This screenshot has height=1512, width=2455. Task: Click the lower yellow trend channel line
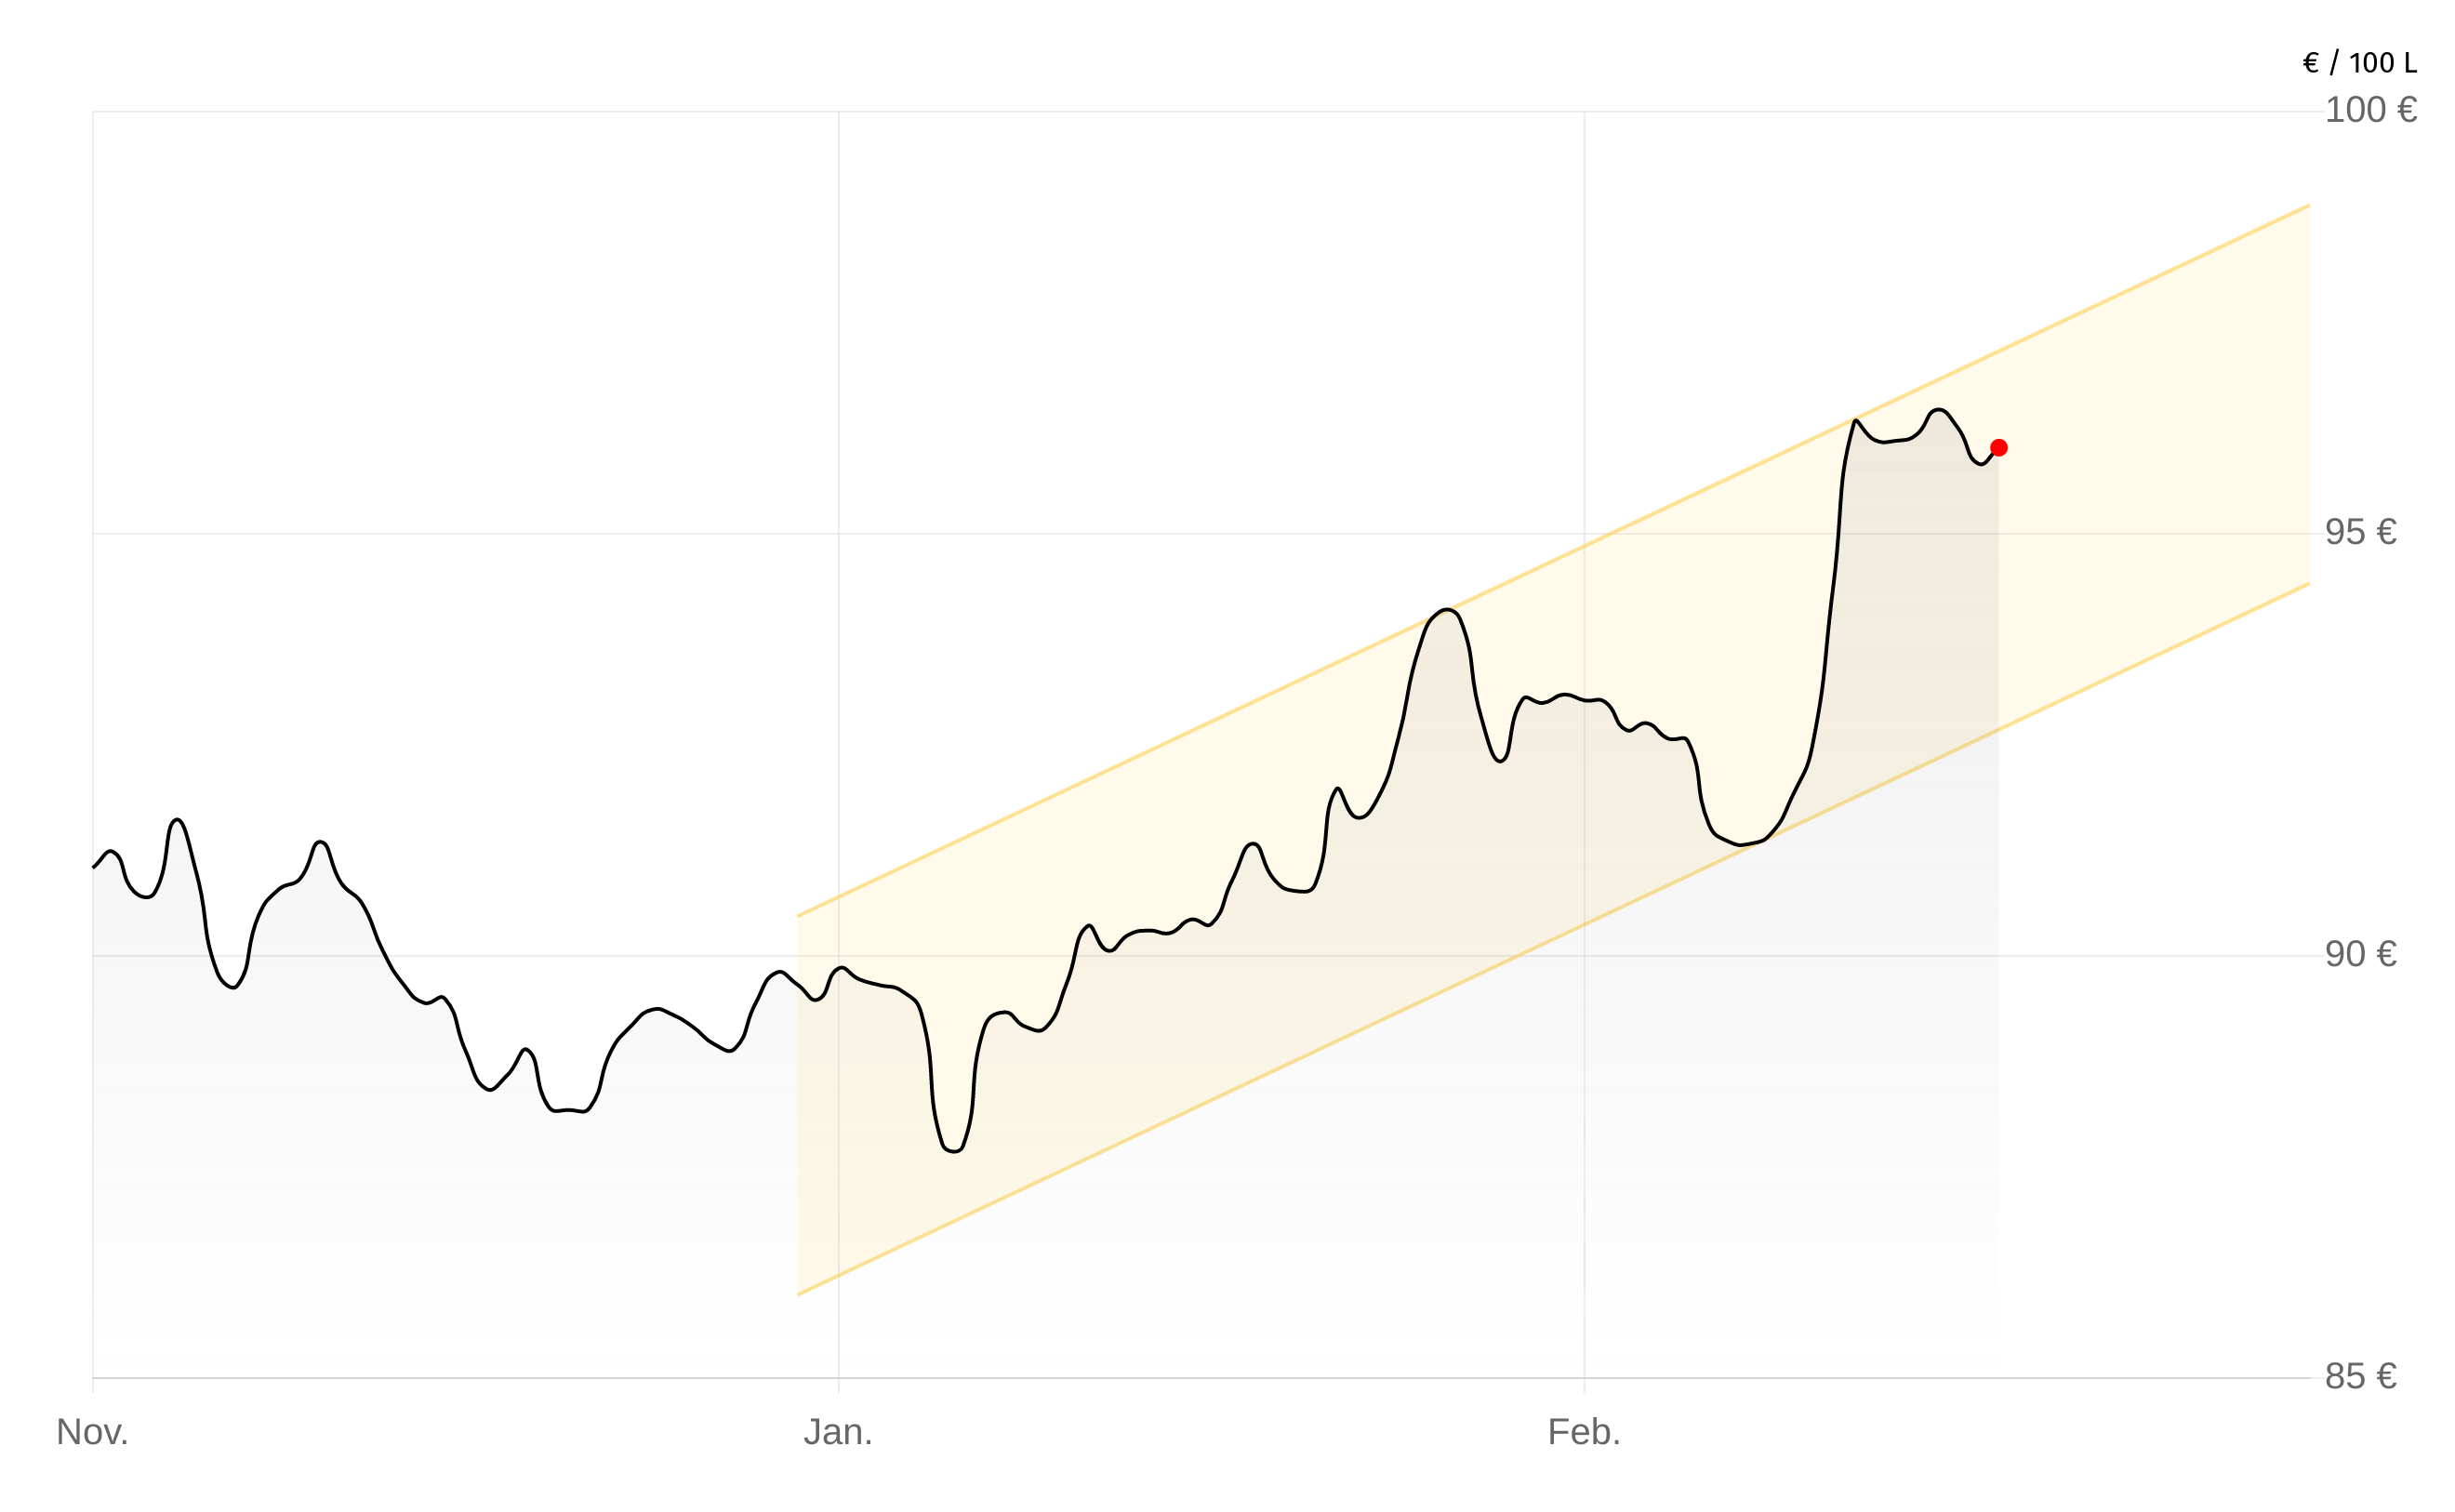(x=1200, y=1105)
